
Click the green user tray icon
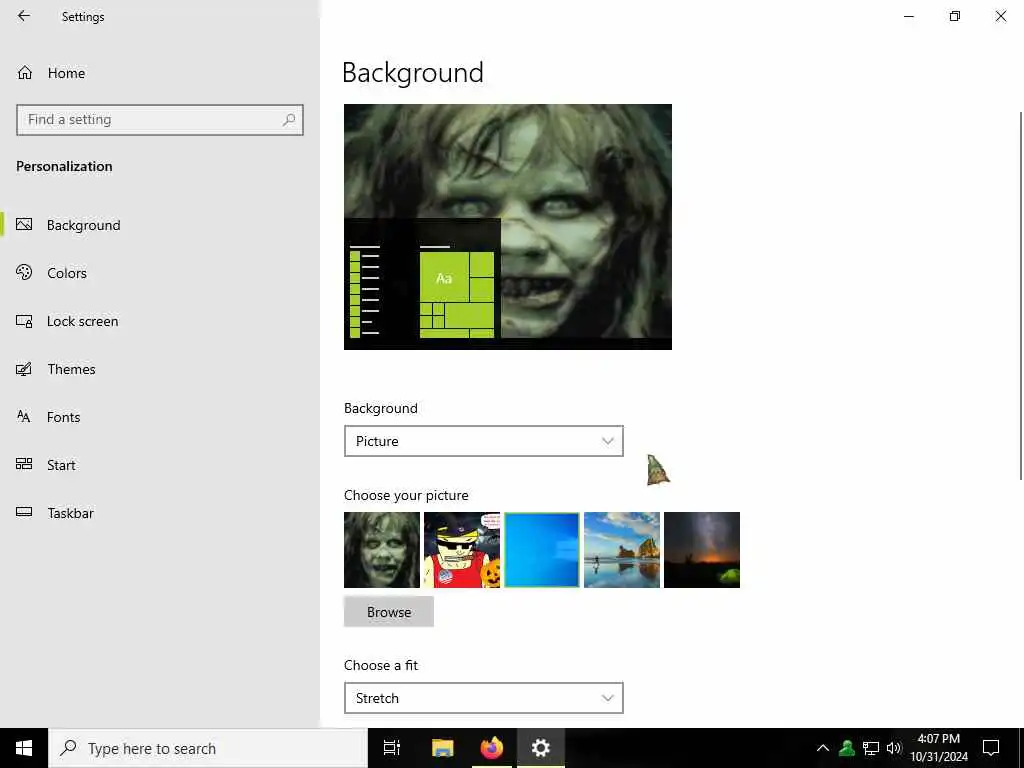click(847, 748)
